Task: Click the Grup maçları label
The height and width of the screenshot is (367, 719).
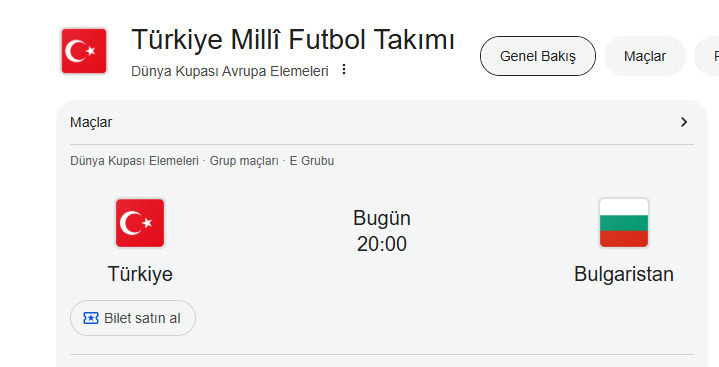Action: (x=244, y=161)
